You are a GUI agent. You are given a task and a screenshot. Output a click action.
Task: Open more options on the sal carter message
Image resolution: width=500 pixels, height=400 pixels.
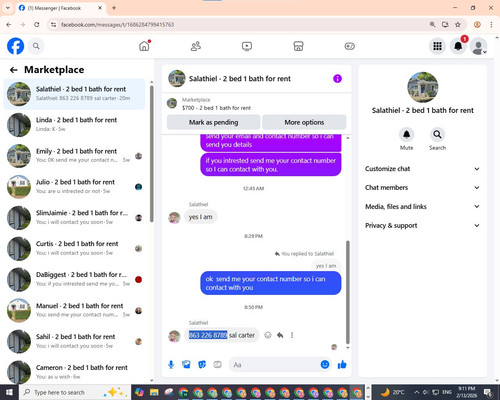pos(292,335)
